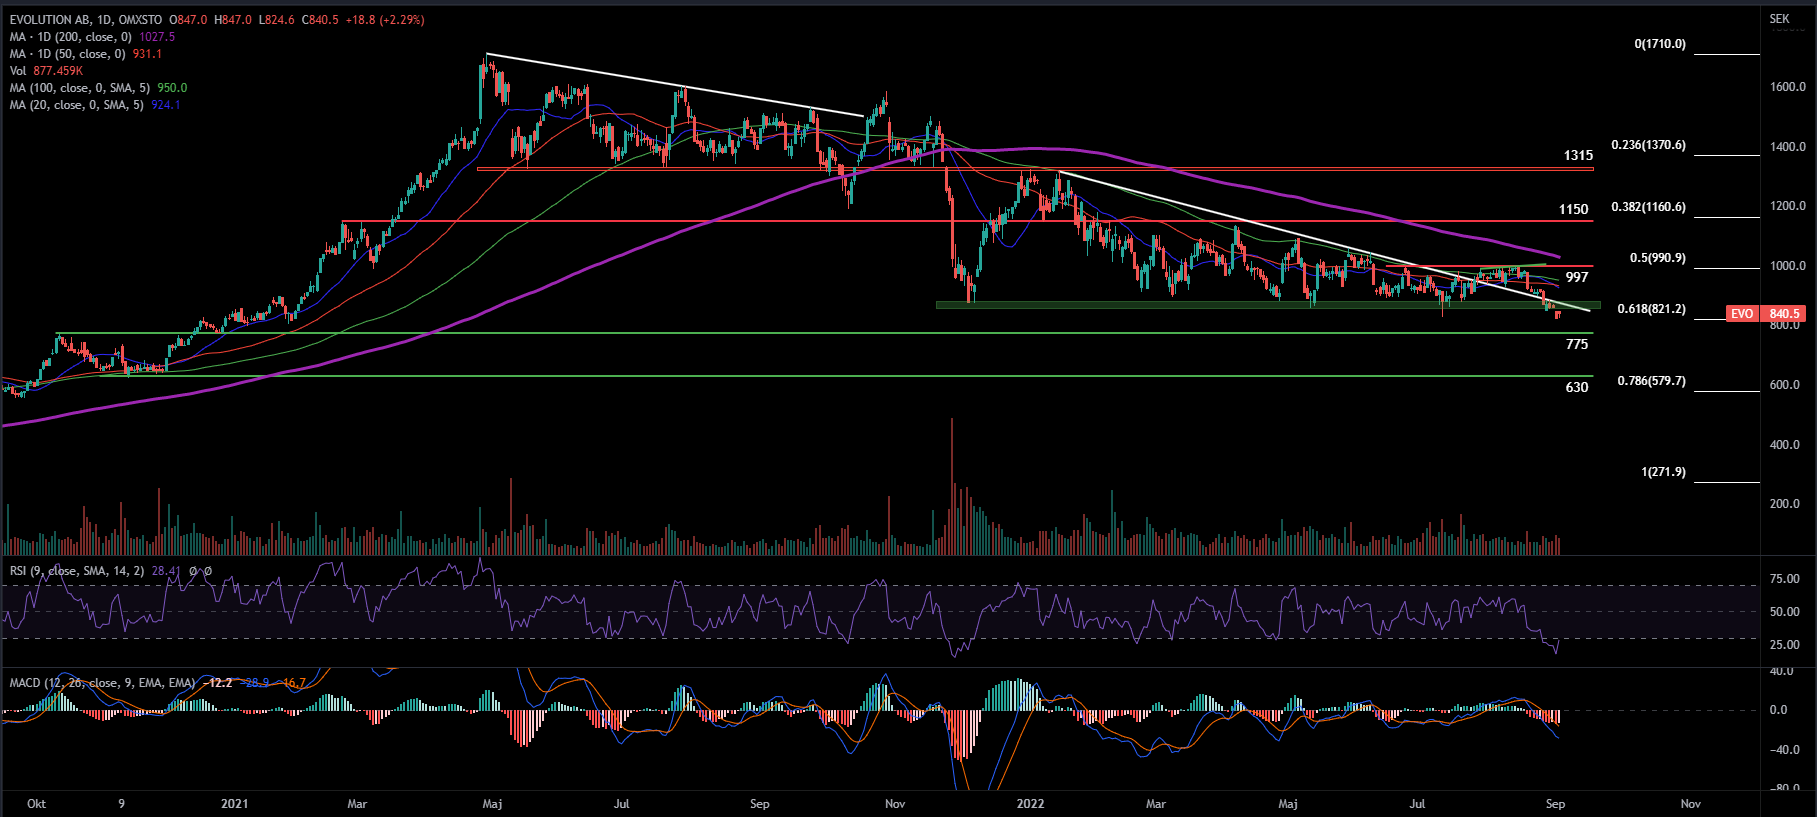Click the red EVO price tag
The image size is (1817, 817).
(1741, 314)
